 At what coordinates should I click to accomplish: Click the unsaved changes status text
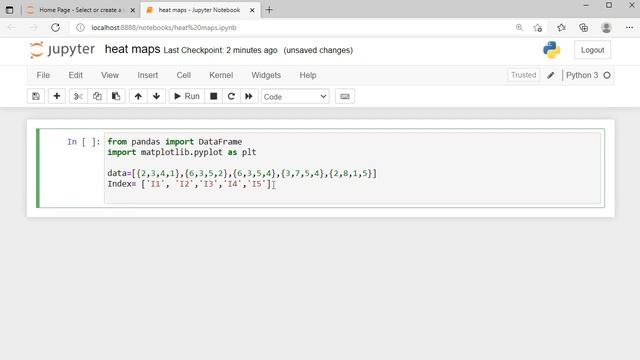tap(318, 50)
